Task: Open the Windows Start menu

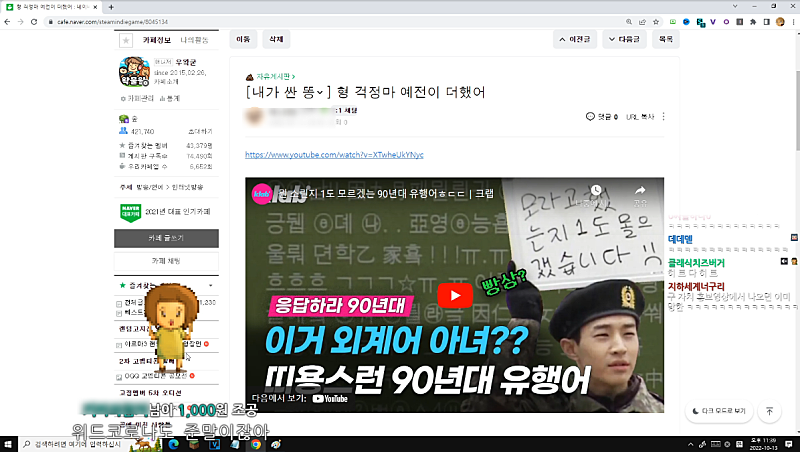Action: click(x=8, y=444)
